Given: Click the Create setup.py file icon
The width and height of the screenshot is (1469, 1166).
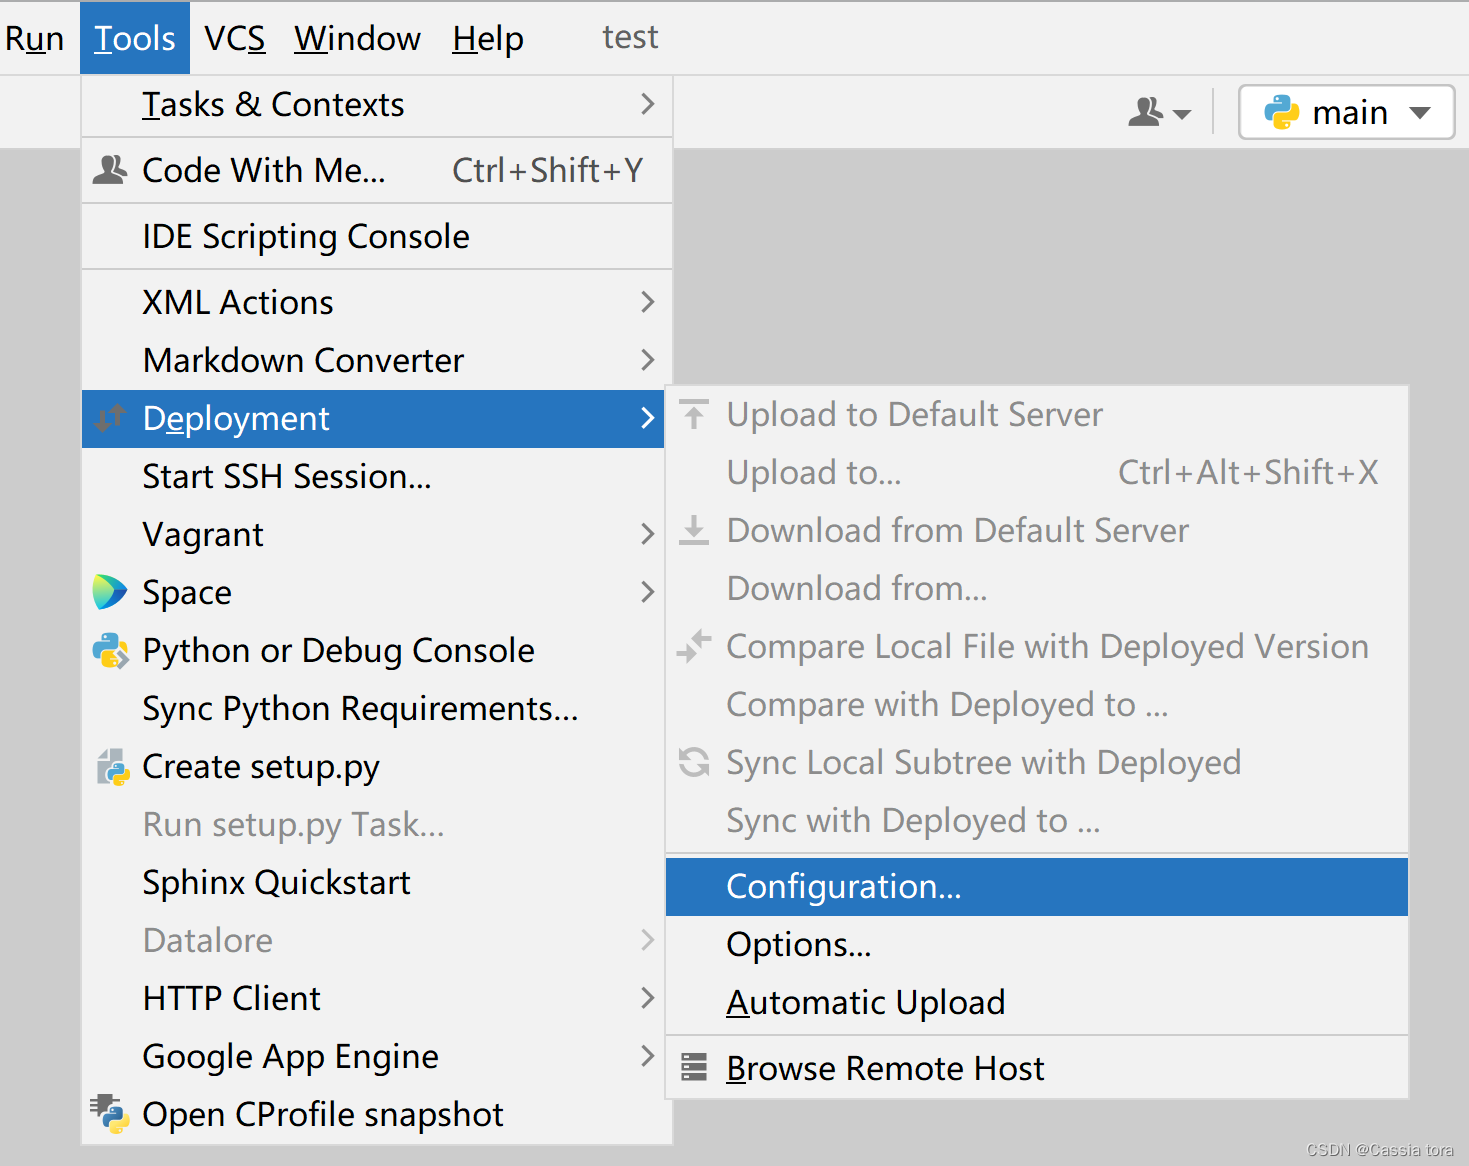Looking at the screenshot, I should pos(112,767).
